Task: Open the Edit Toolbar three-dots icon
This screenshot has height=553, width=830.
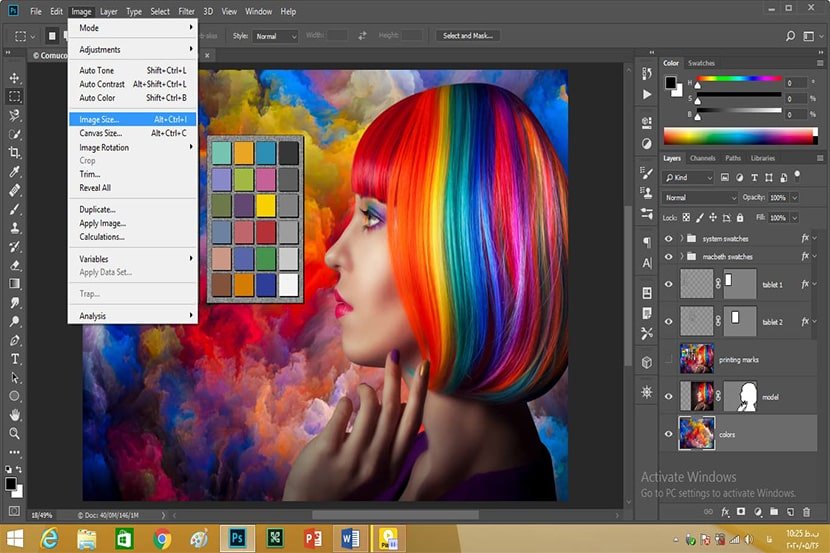Action: pos(14,452)
